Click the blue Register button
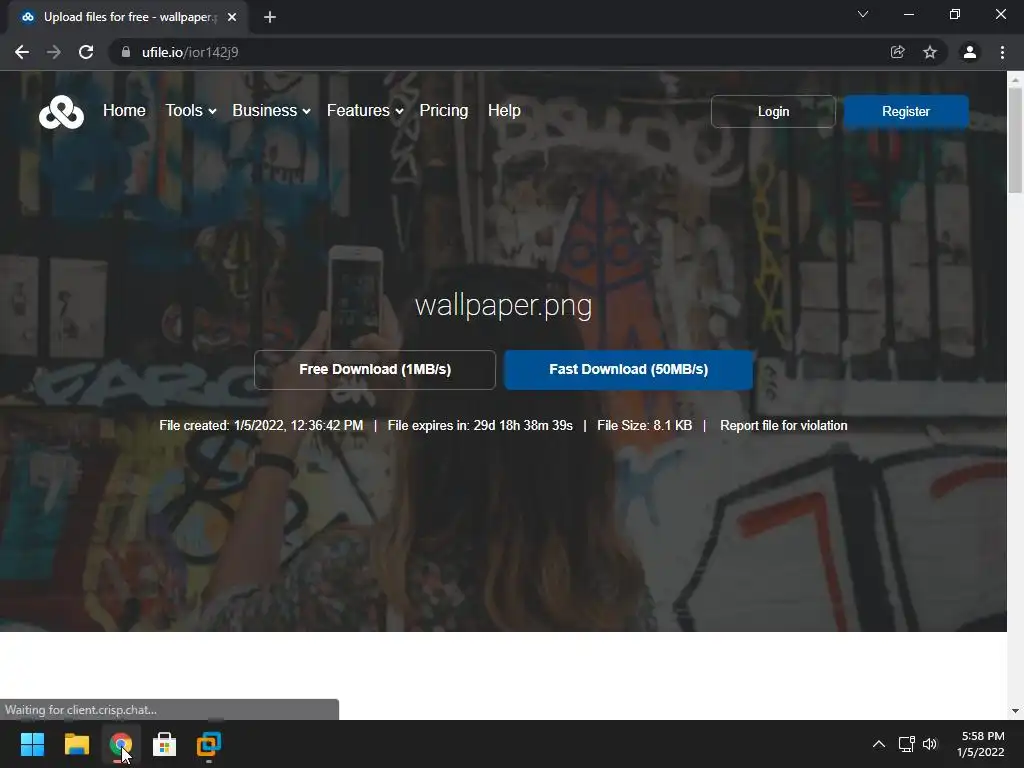Screen dimensions: 1024x768 [x=906, y=112]
